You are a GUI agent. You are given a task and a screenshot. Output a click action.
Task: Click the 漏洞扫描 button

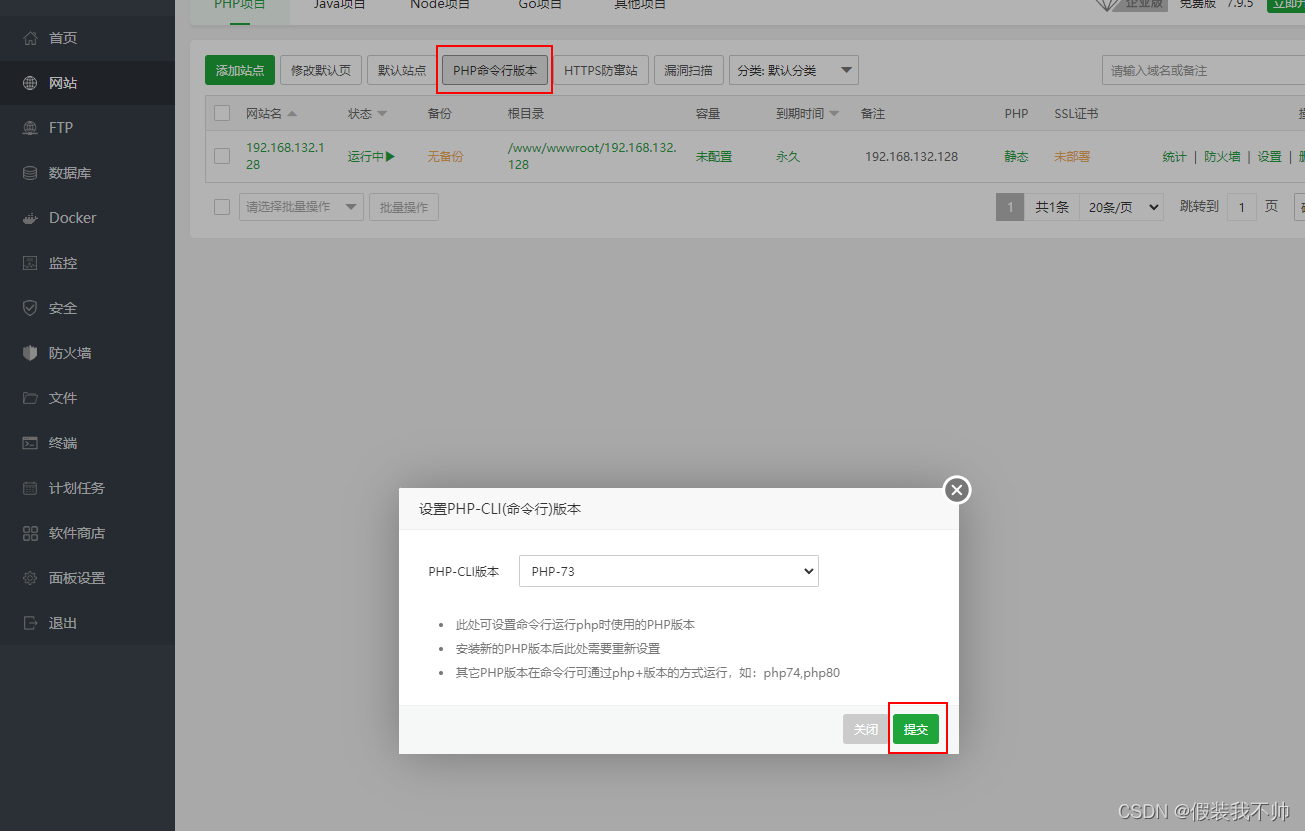click(x=689, y=70)
